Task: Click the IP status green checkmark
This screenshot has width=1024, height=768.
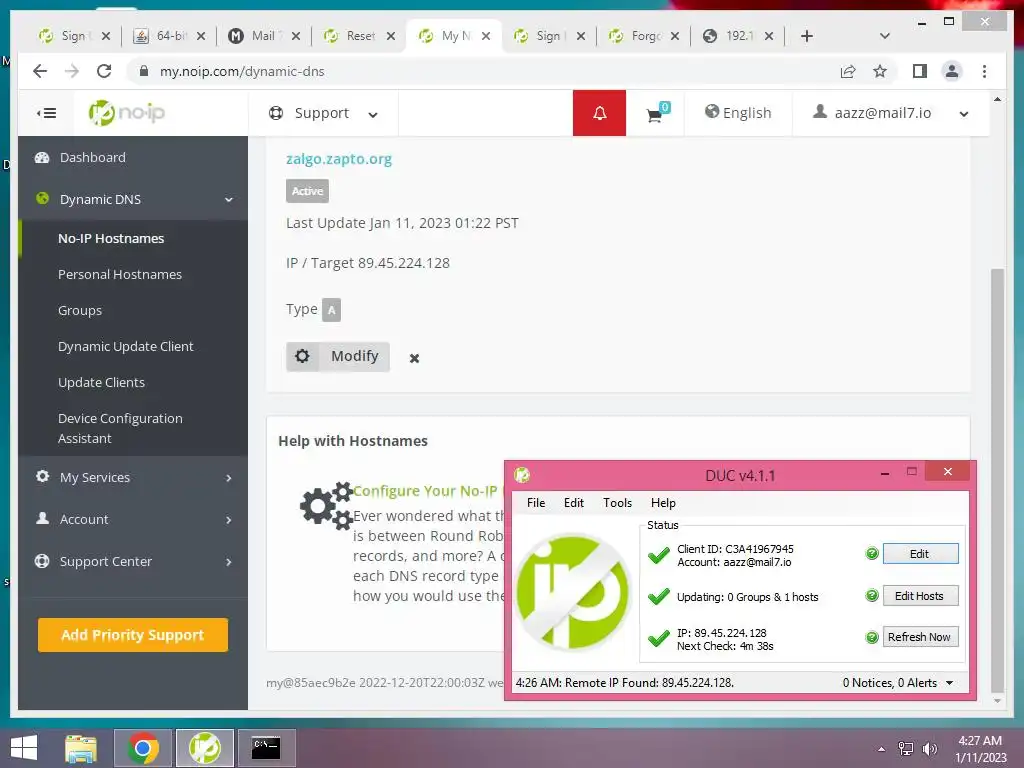Action: [x=659, y=638]
